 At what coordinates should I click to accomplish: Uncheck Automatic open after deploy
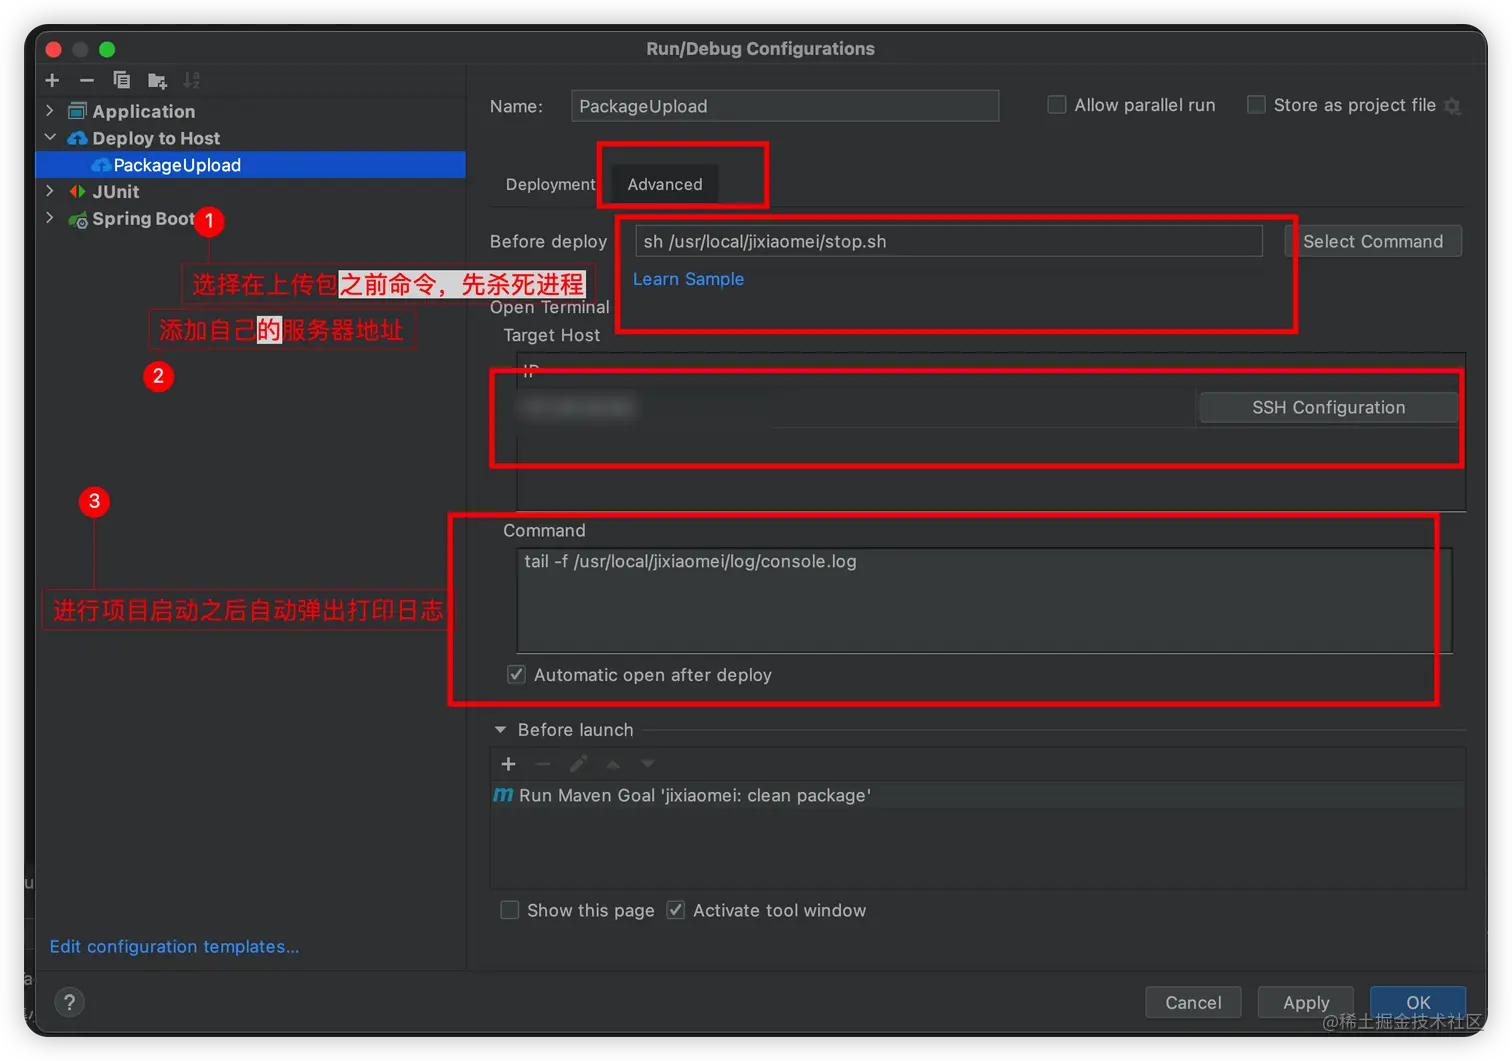coord(516,675)
